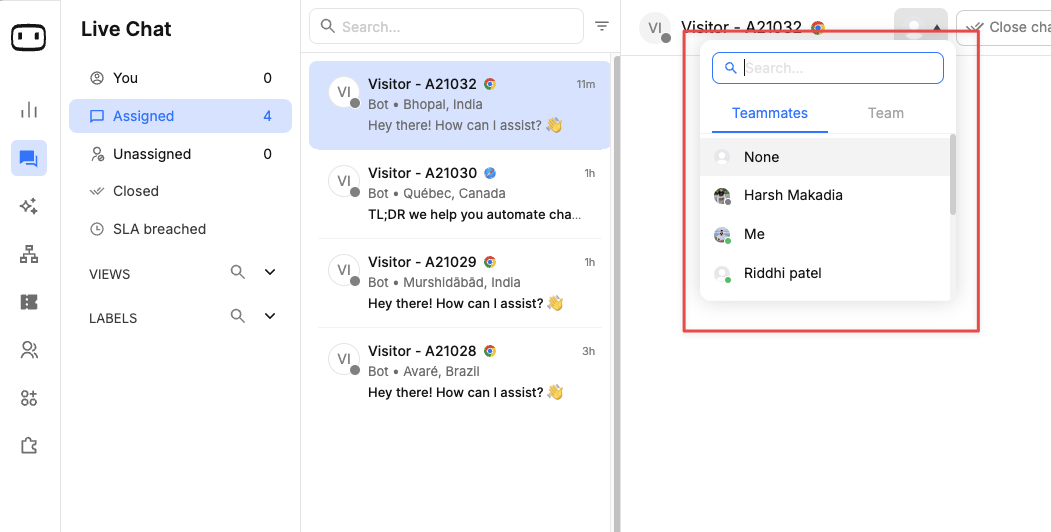This screenshot has width=1051, height=532.
Task: Select the Assigned conversations filter
Action: (x=180, y=116)
